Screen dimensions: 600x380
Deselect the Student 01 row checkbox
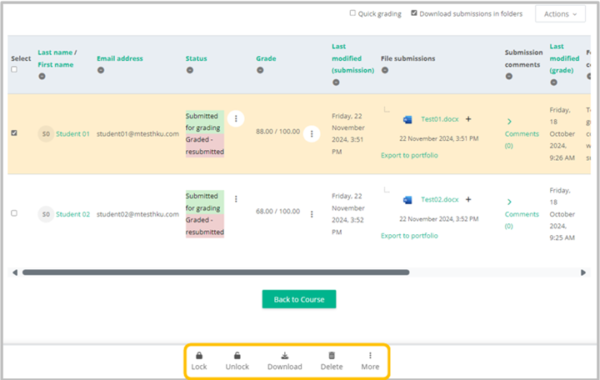point(14,133)
